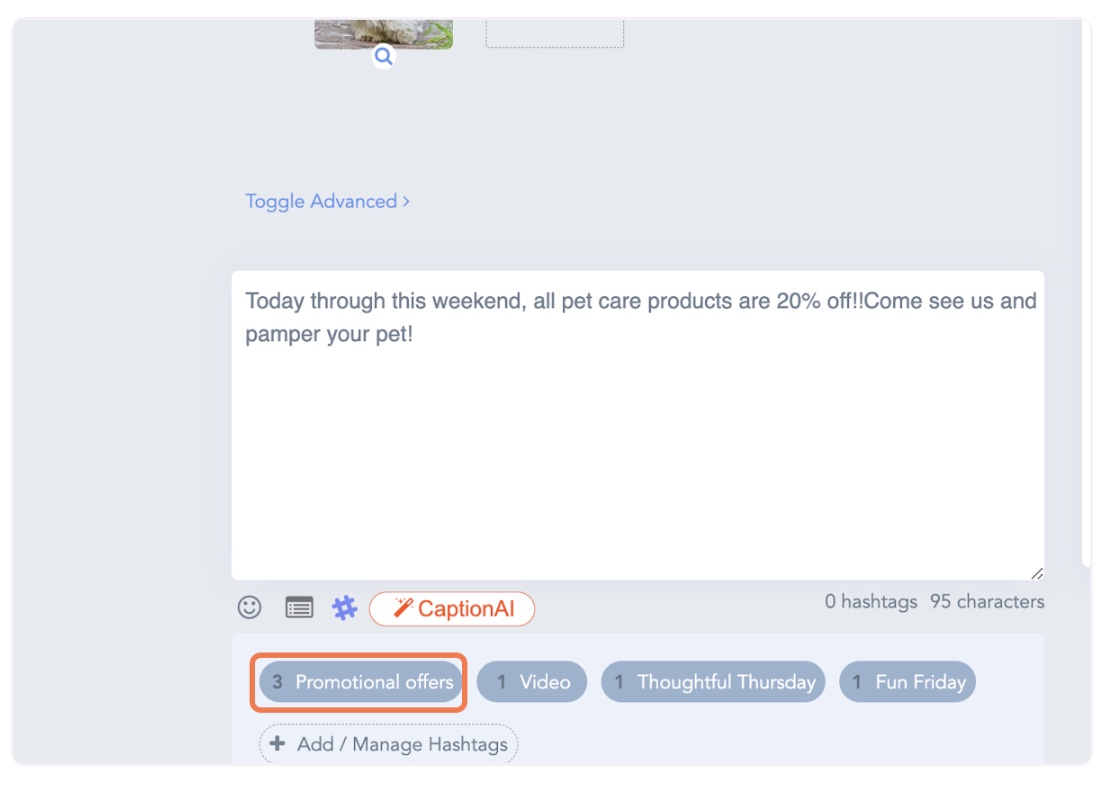
Task: Toggle the Video hashtag group chip
Action: click(x=532, y=682)
